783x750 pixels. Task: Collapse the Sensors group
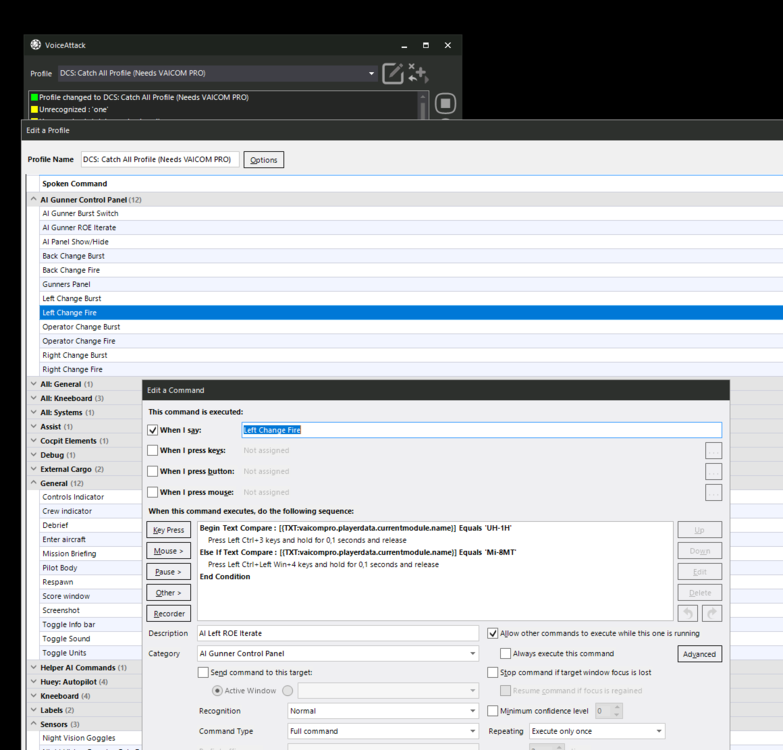(x=33, y=724)
